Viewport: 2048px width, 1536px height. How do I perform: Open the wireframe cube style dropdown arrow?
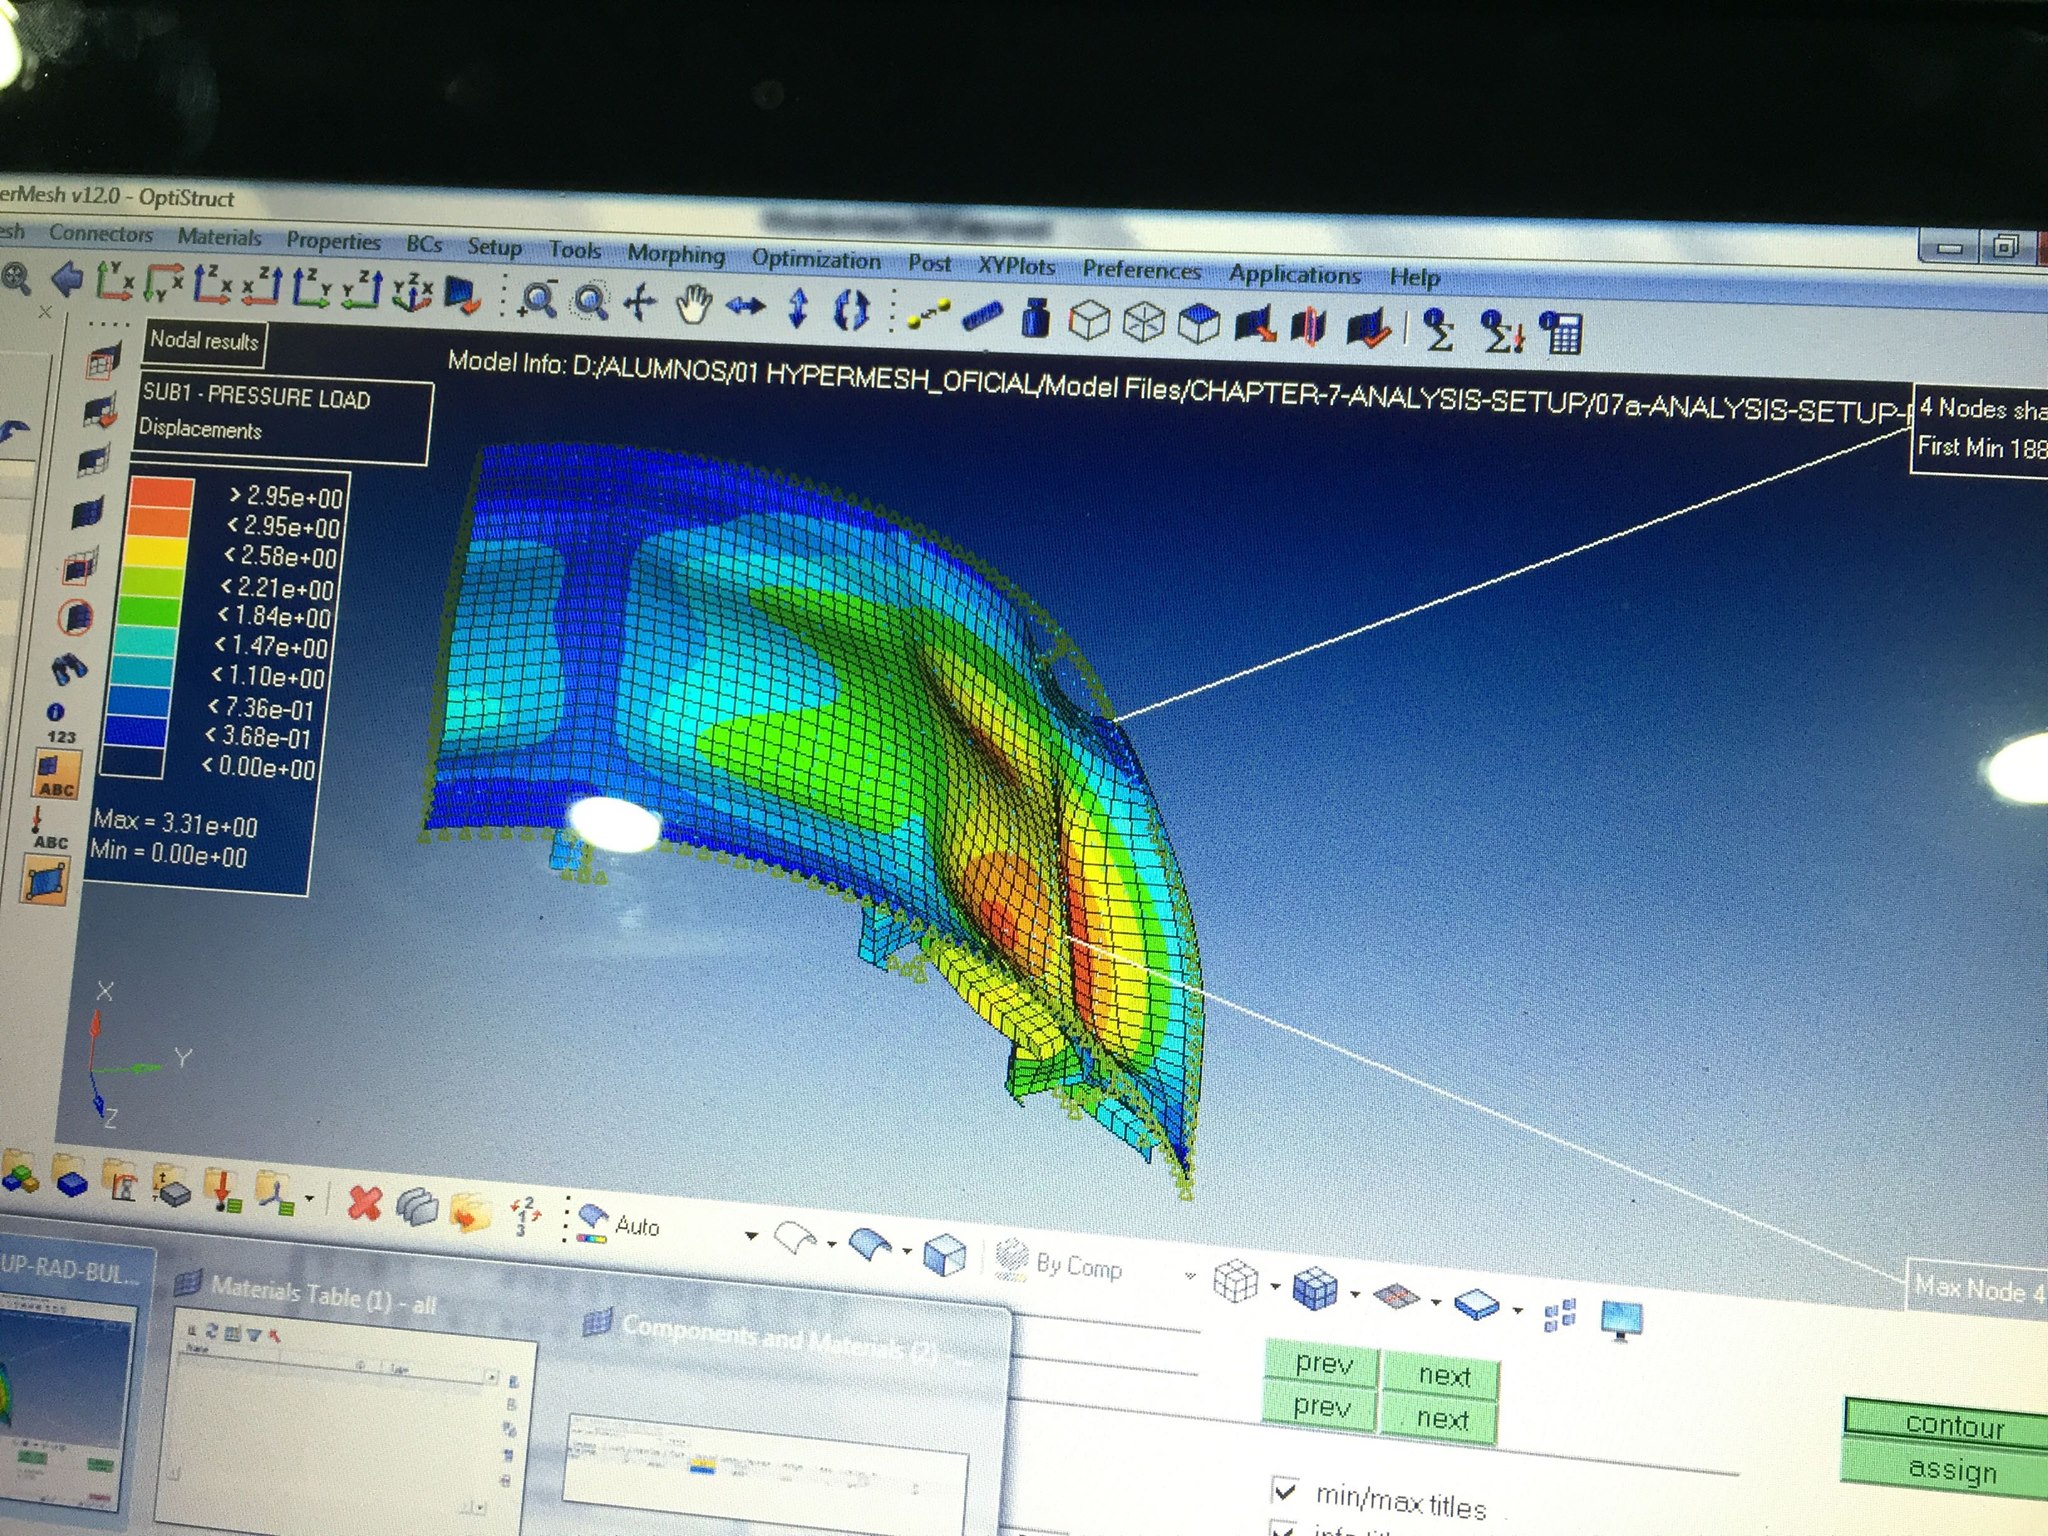pyautogui.click(x=1275, y=1287)
